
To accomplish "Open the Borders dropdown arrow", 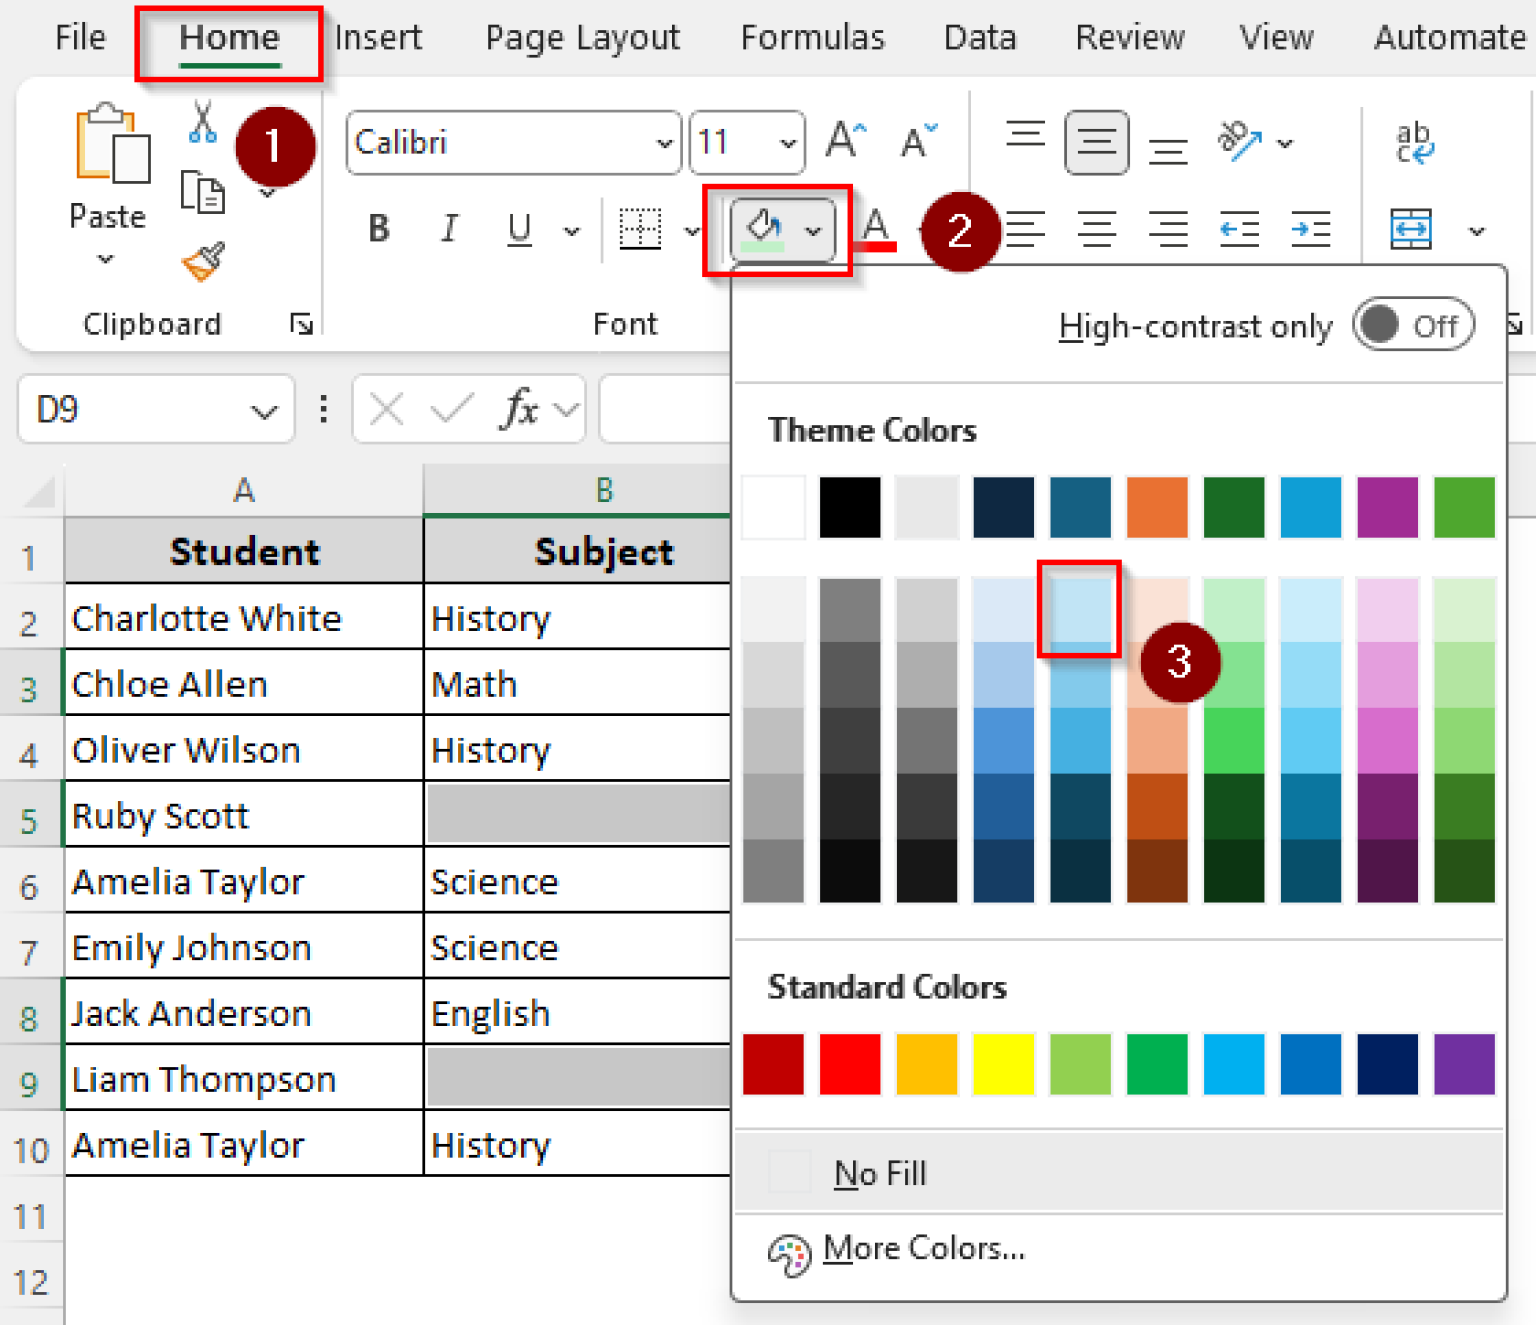I will (x=693, y=229).
